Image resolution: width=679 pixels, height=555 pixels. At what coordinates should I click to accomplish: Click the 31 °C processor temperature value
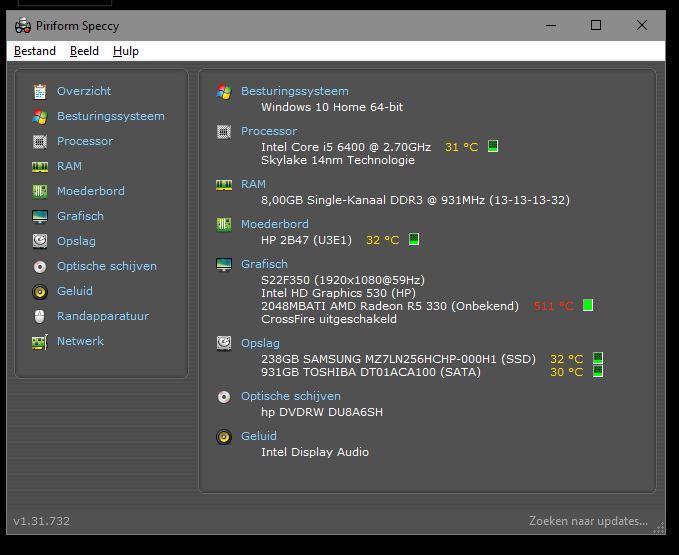[x=462, y=147]
